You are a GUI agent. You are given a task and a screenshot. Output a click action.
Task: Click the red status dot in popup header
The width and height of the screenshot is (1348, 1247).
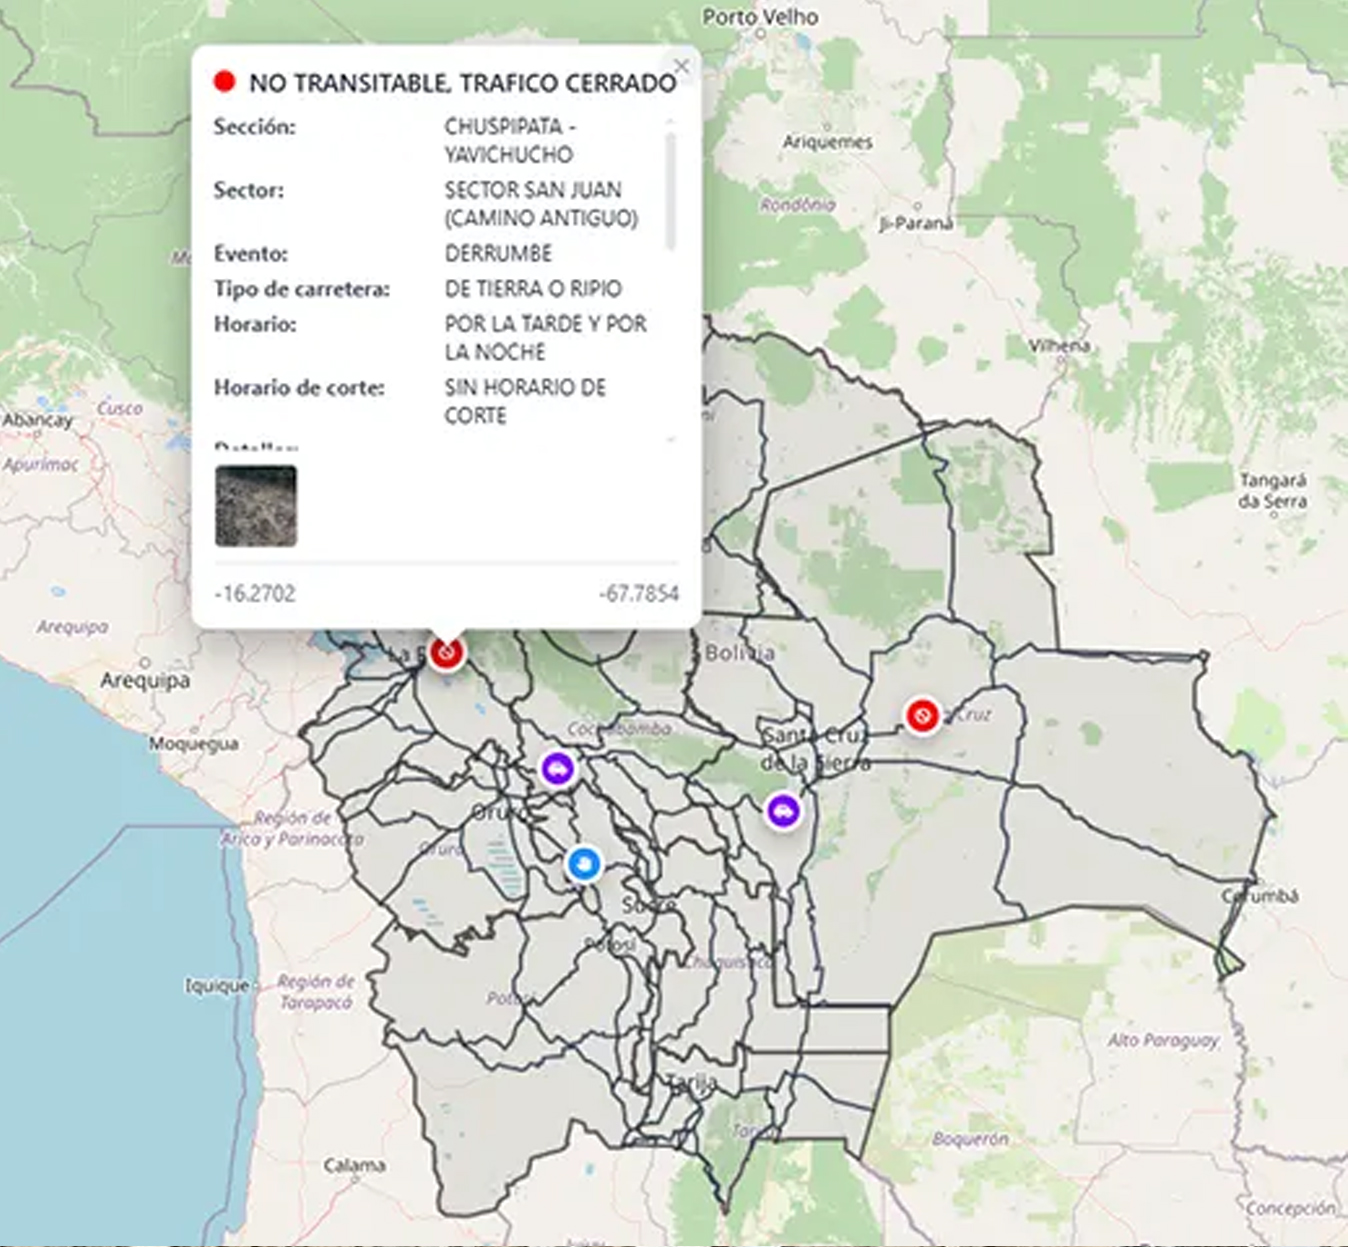click(224, 82)
